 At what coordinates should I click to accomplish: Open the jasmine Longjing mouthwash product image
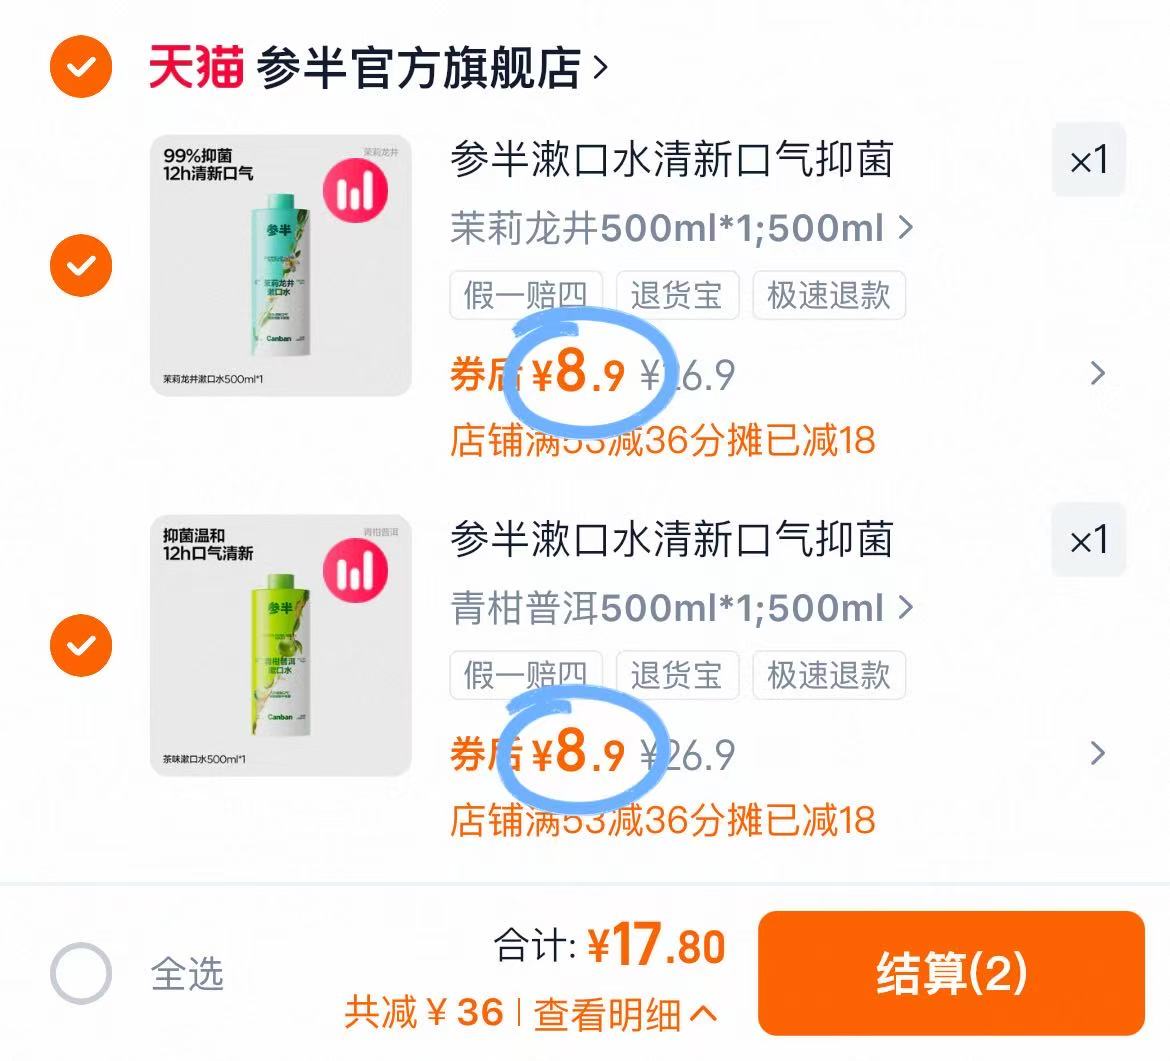pyautogui.click(x=281, y=266)
